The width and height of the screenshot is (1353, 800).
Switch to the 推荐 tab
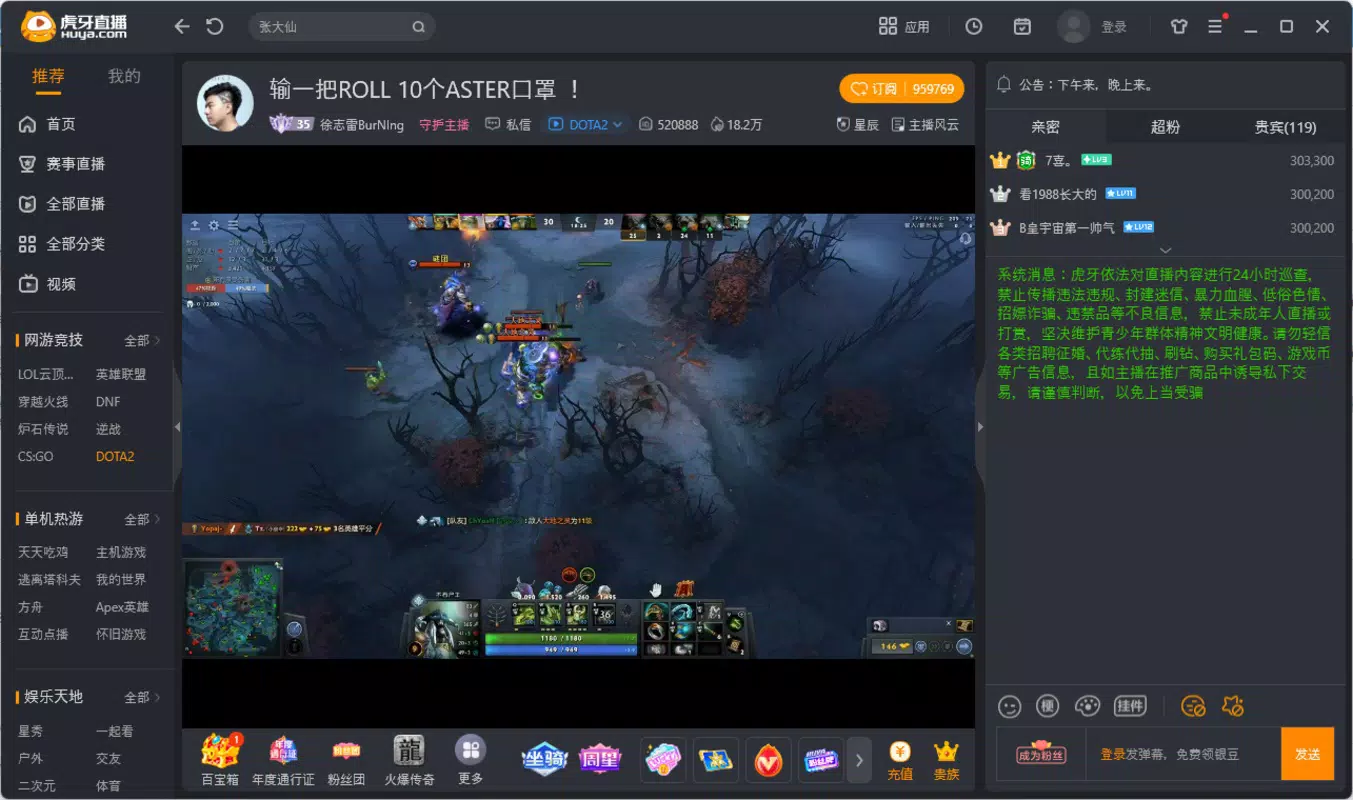click(48, 77)
